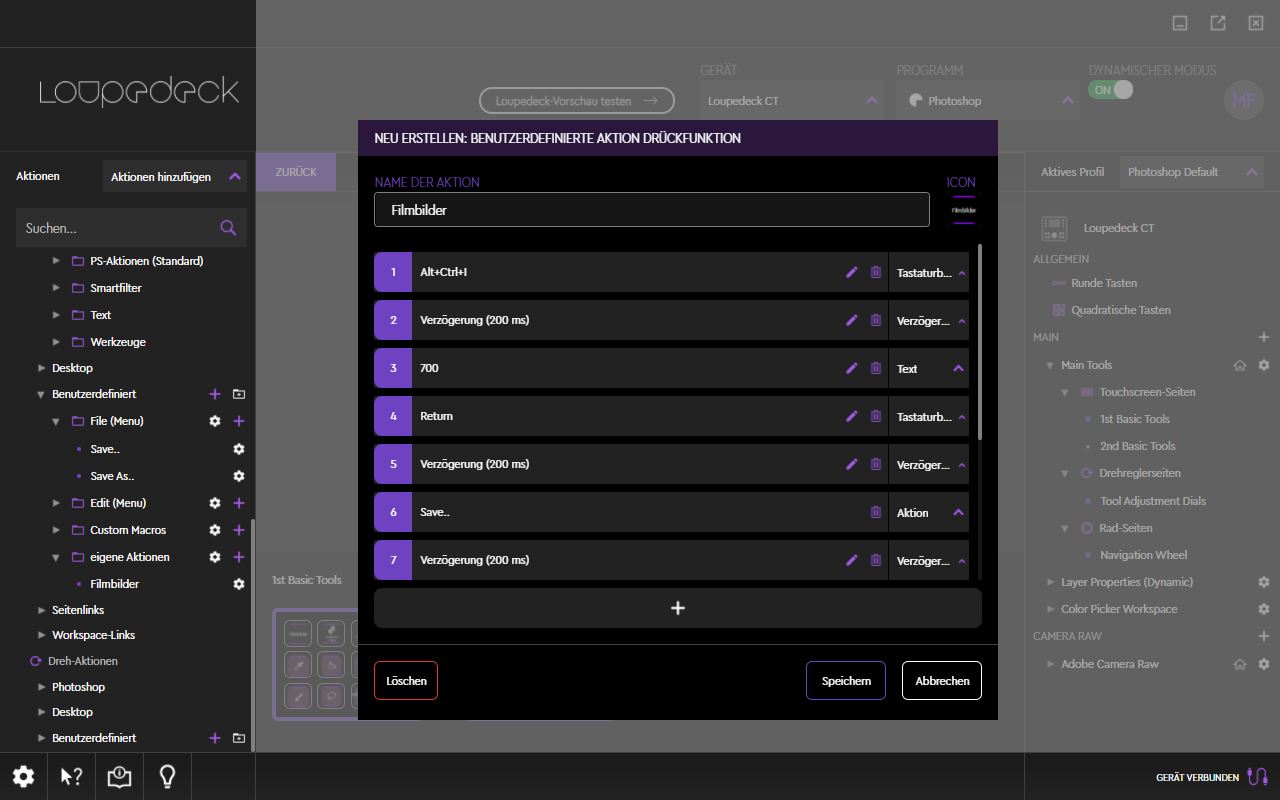Open settings gear in bottom bar
The height and width of the screenshot is (800, 1280).
pyautogui.click(x=24, y=776)
